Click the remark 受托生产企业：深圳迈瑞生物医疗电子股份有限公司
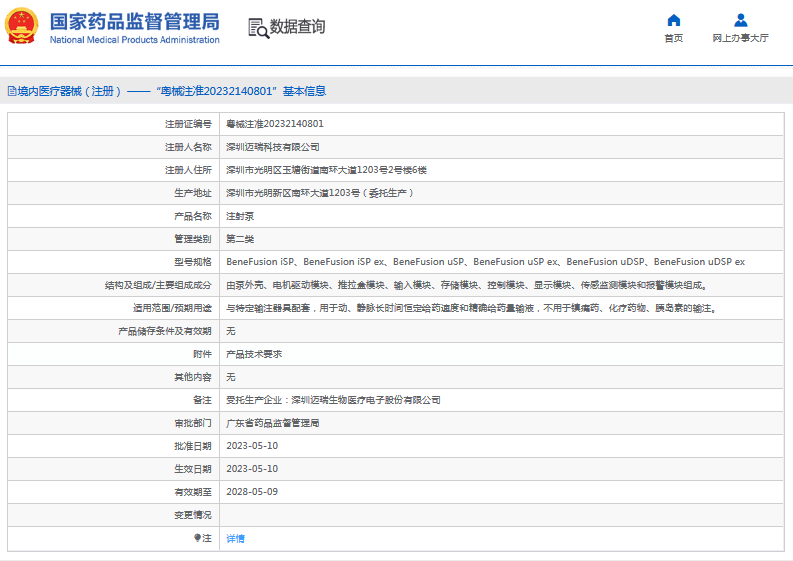Viewport: 793px width, 561px height. tap(333, 400)
